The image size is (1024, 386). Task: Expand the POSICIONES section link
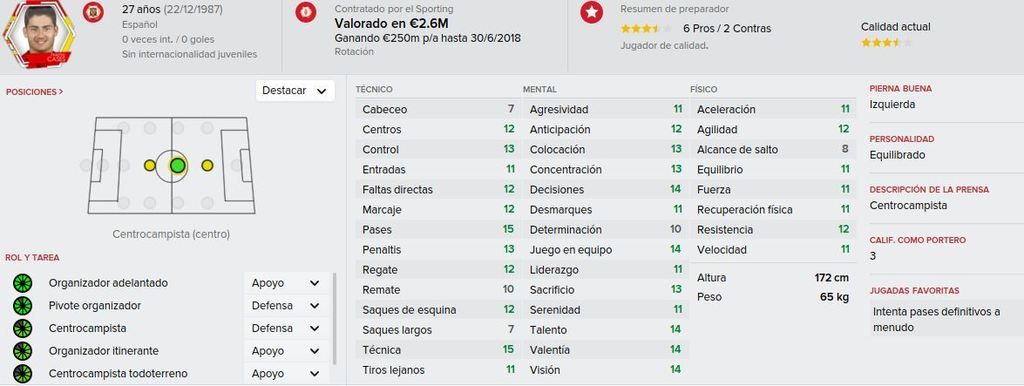point(34,92)
